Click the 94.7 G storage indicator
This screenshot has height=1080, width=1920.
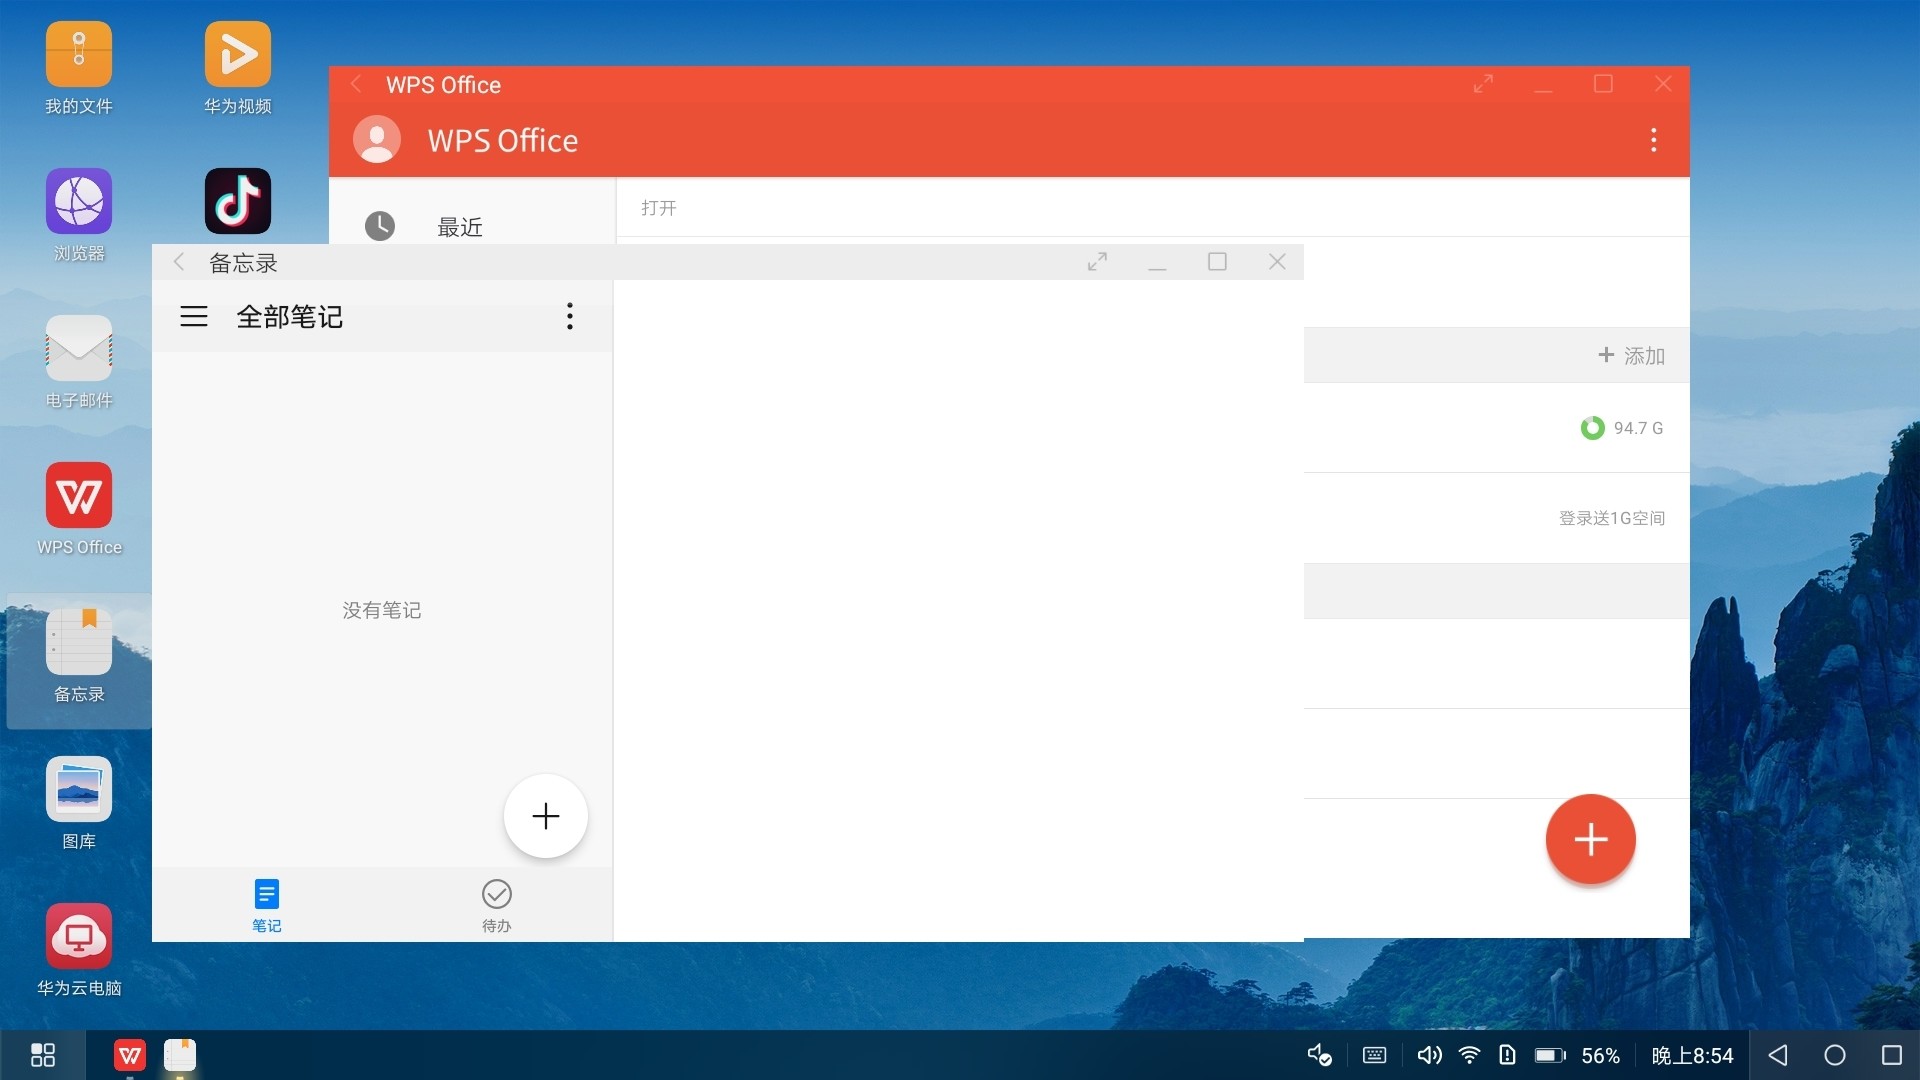(x=1622, y=428)
